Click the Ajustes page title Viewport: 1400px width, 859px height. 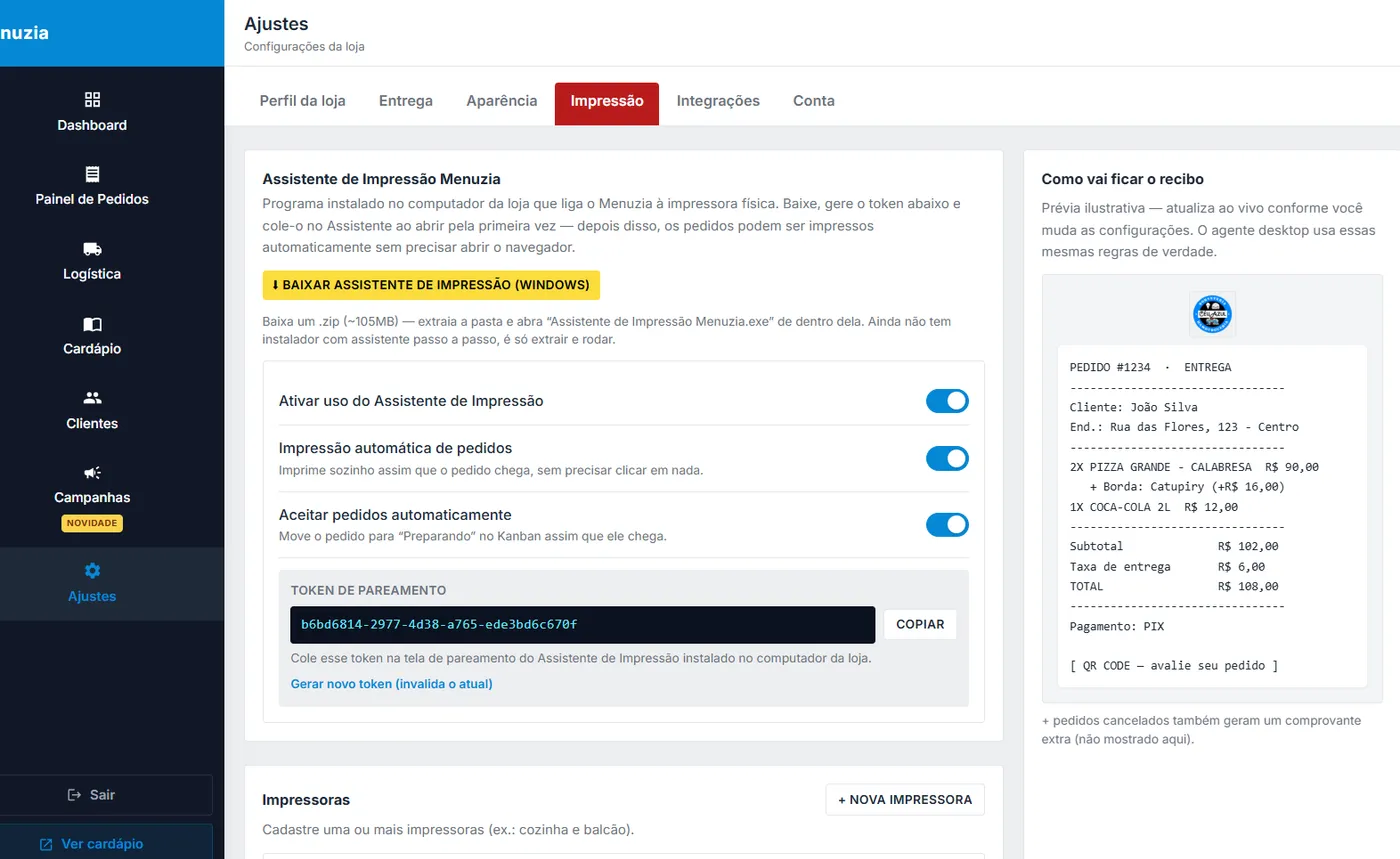[x=276, y=24]
